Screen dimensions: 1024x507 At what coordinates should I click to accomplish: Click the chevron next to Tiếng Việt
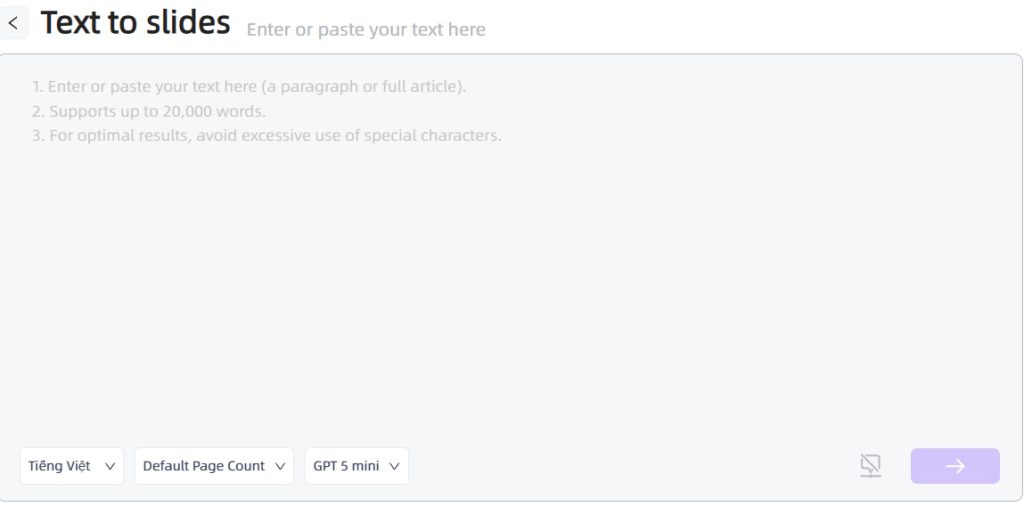point(110,466)
